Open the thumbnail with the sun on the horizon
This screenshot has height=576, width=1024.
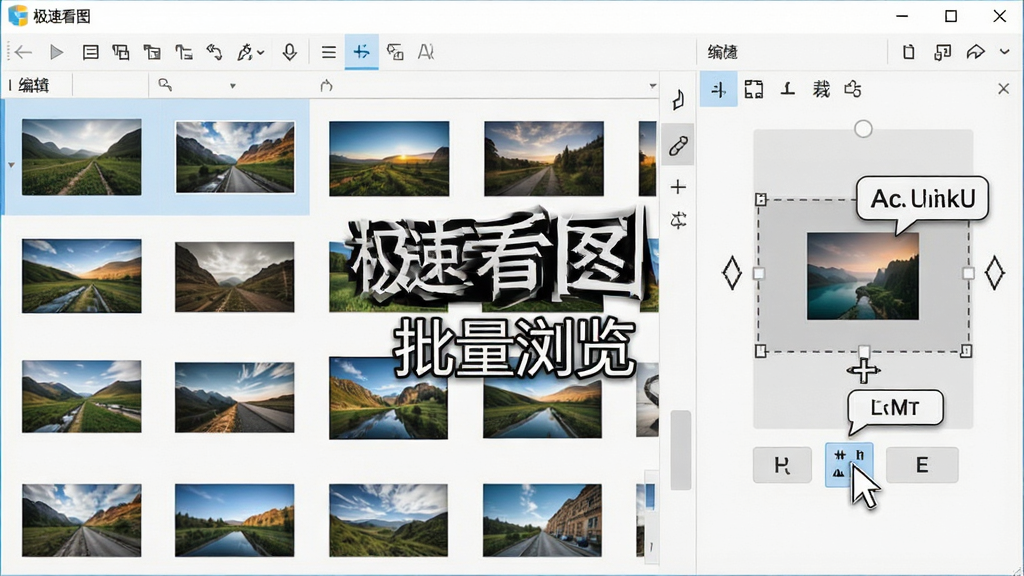pos(389,159)
